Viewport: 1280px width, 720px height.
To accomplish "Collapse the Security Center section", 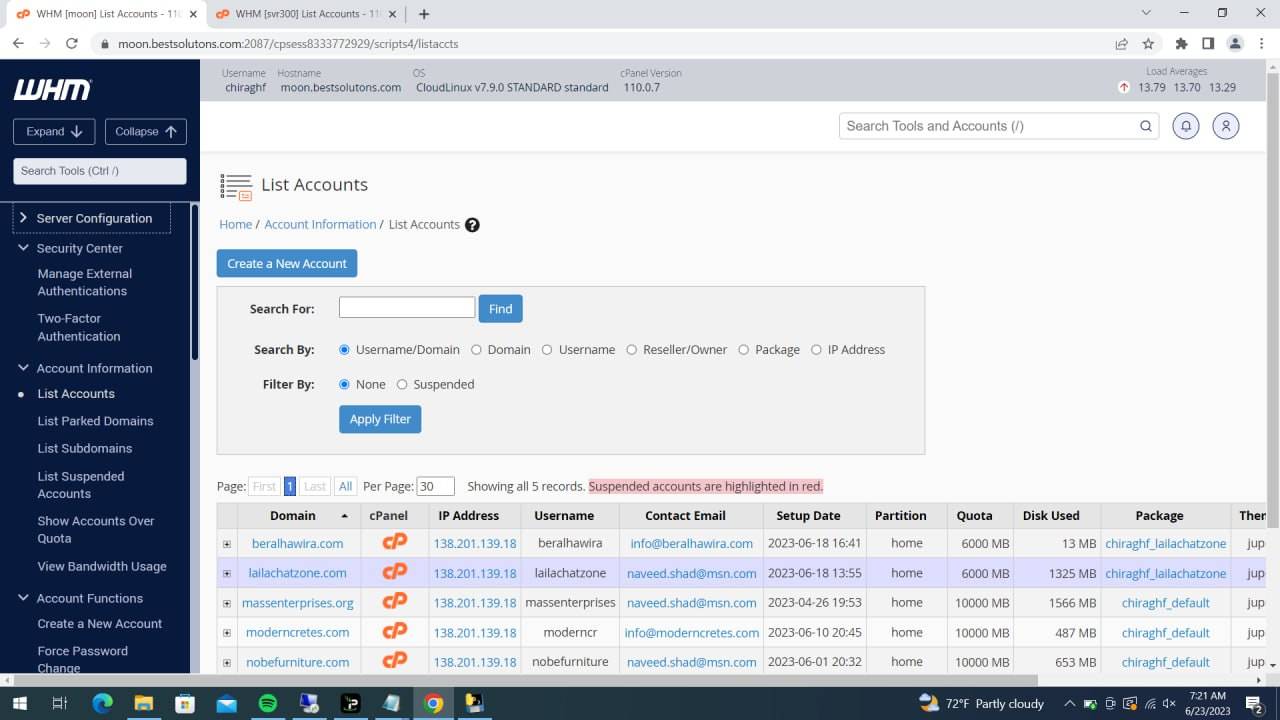I will [x=23, y=248].
